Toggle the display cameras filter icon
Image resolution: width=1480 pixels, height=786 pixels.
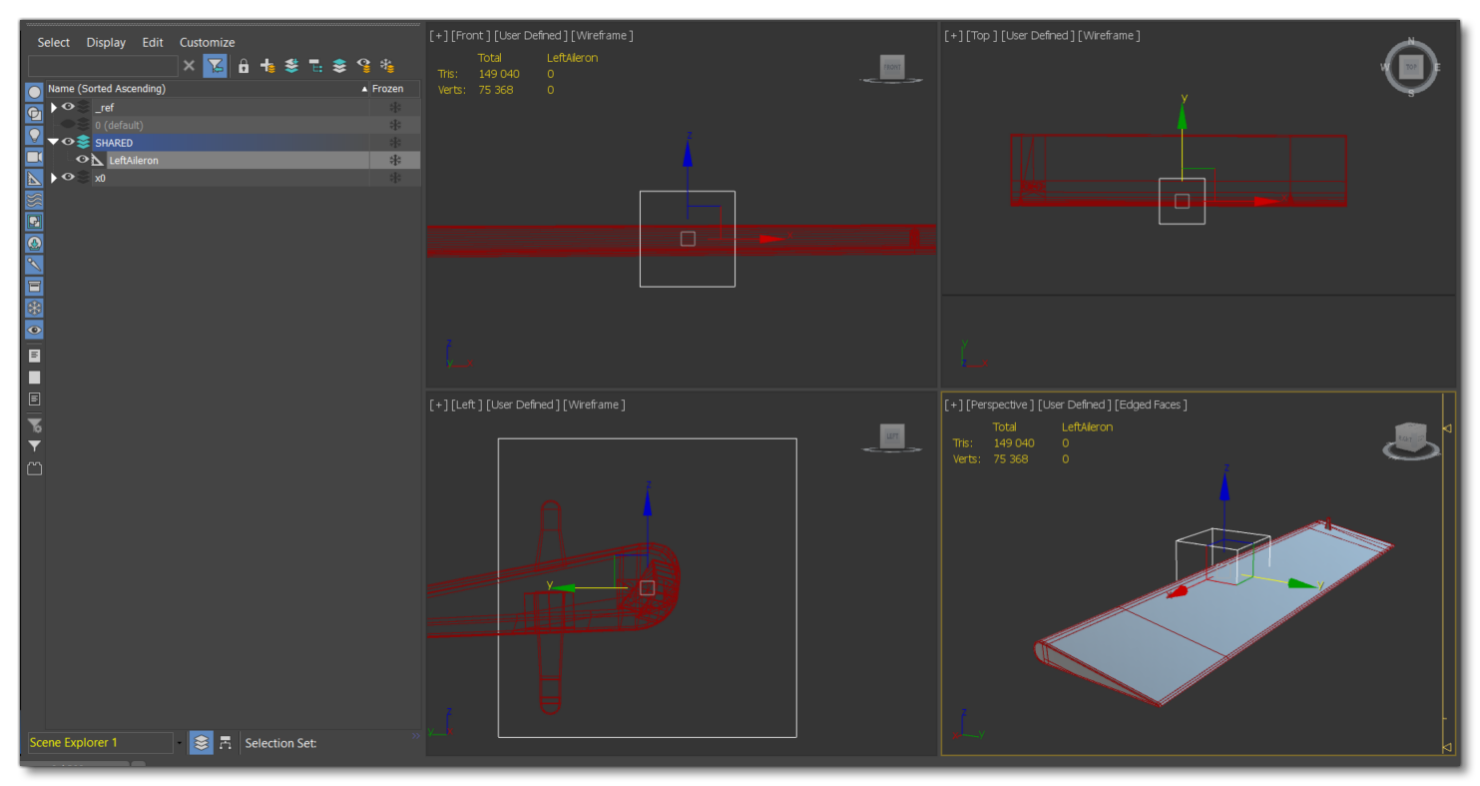click(34, 157)
